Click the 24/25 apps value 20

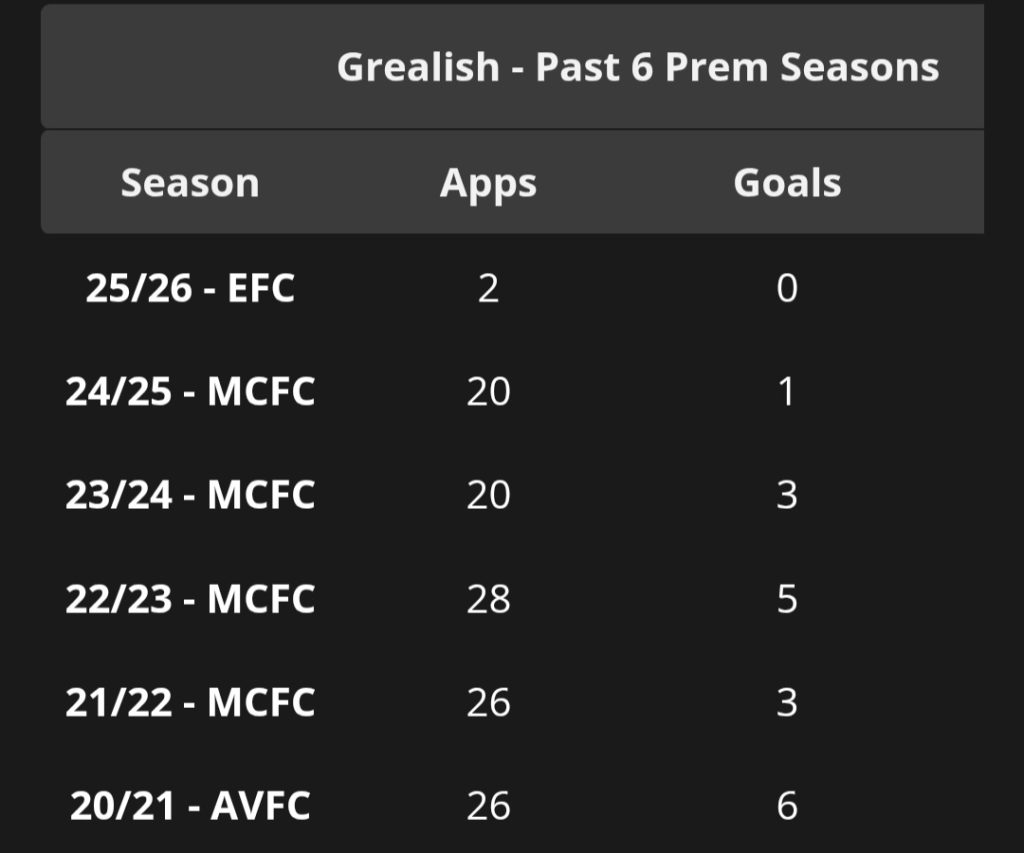[488, 392]
